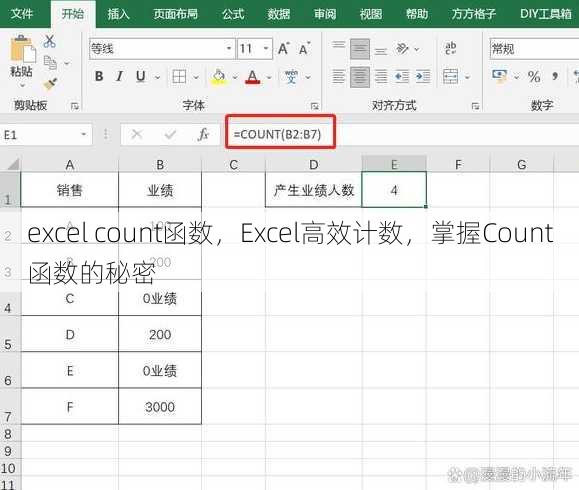Decrease font size with smaller A

(304, 48)
